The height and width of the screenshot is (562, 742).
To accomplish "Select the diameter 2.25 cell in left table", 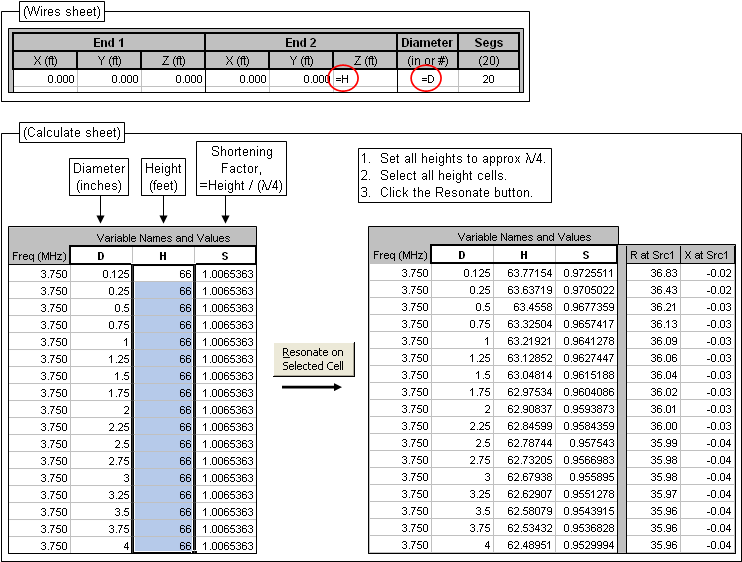I will tap(101, 426).
